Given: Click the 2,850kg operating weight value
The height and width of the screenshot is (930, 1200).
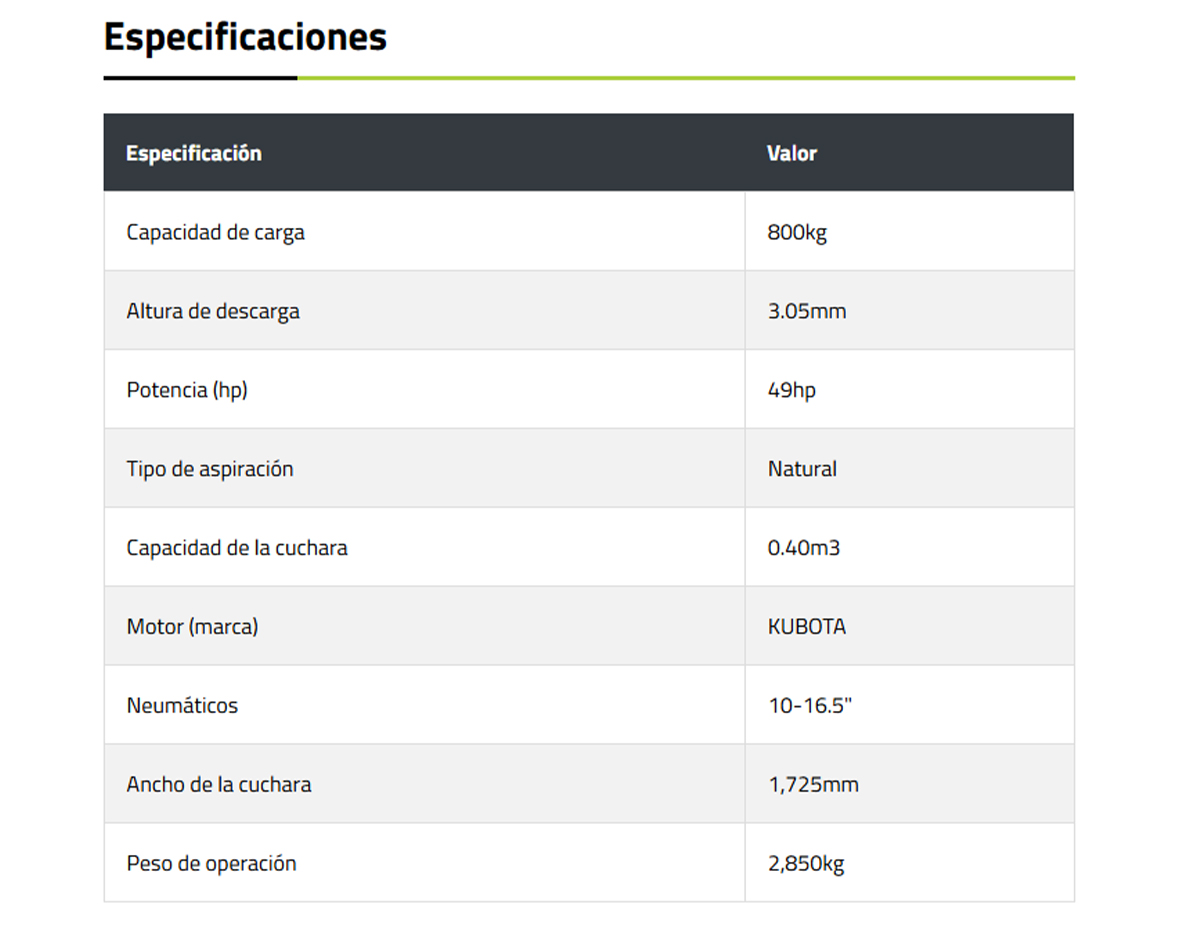Looking at the screenshot, I should 806,864.
